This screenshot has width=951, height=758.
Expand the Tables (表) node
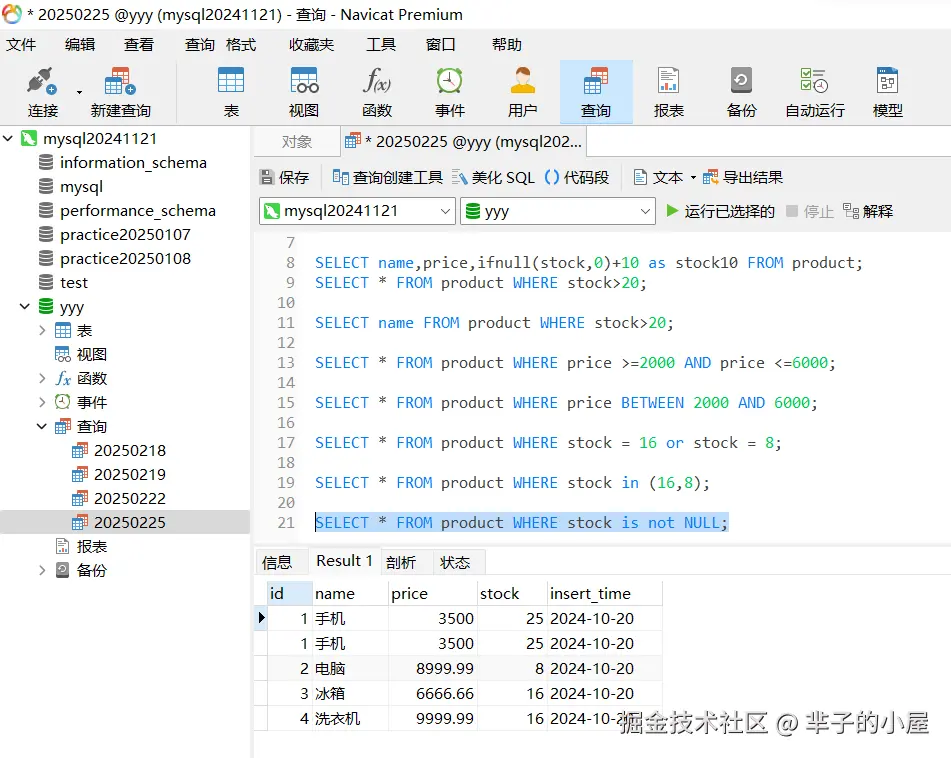pos(42,330)
